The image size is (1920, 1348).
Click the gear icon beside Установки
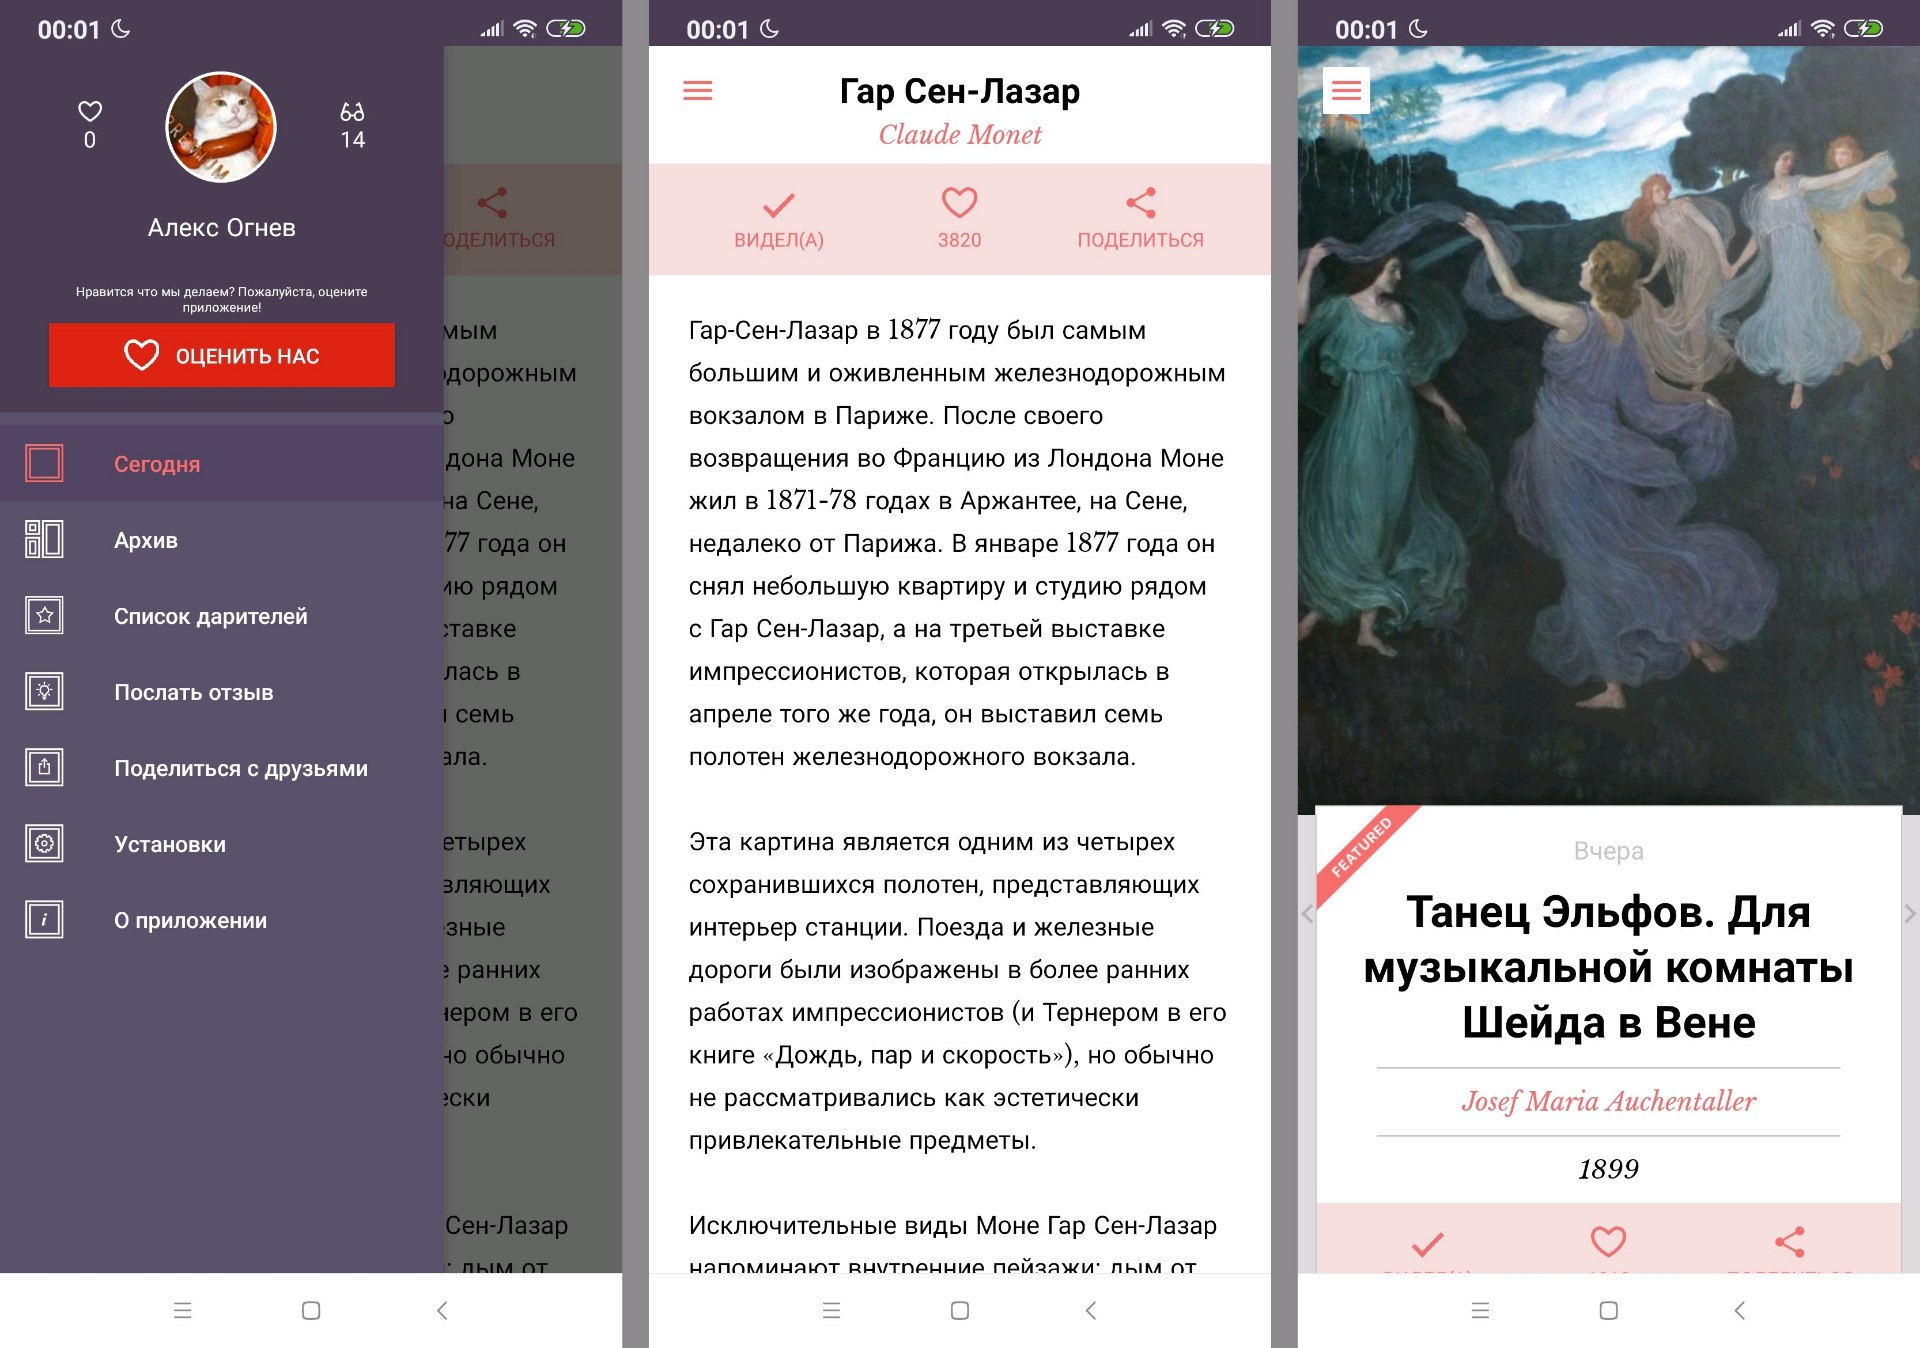(x=44, y=843)
